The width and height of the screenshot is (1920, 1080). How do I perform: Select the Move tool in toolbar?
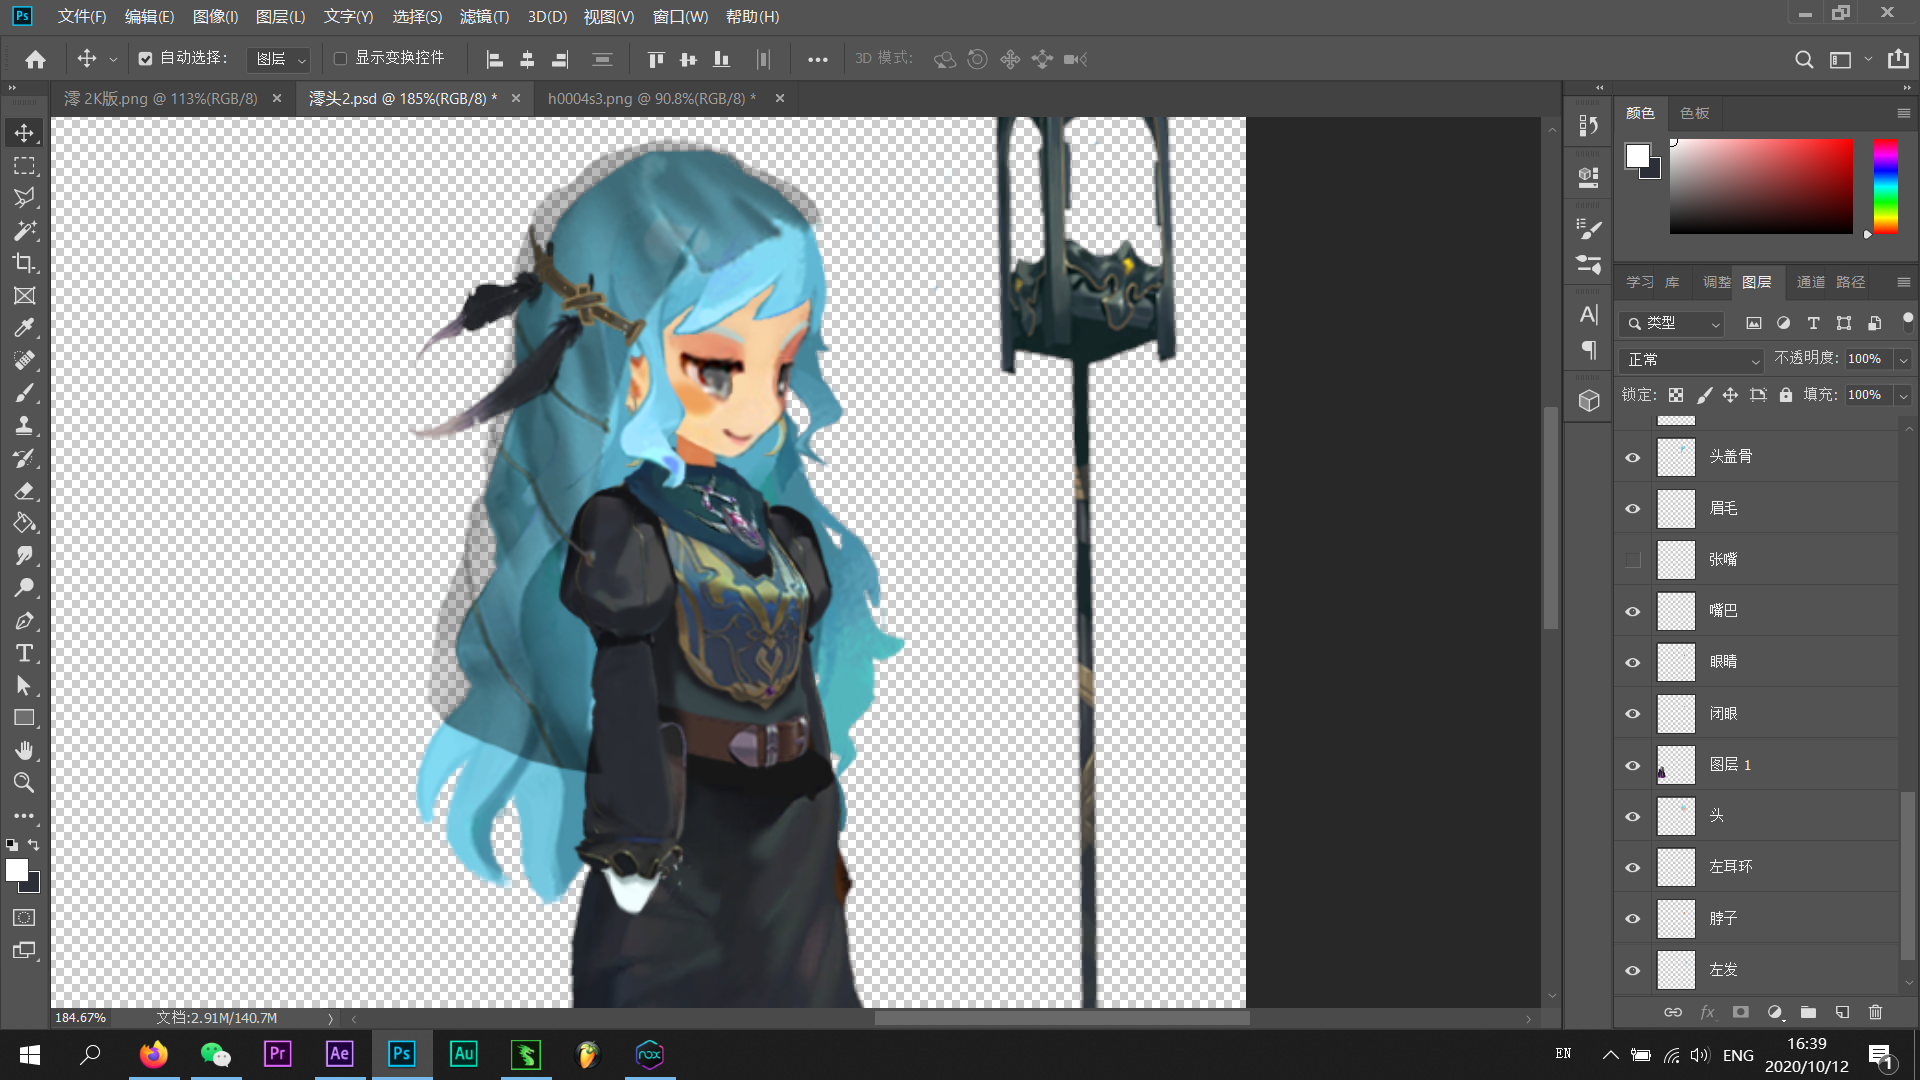pos(24,133)
